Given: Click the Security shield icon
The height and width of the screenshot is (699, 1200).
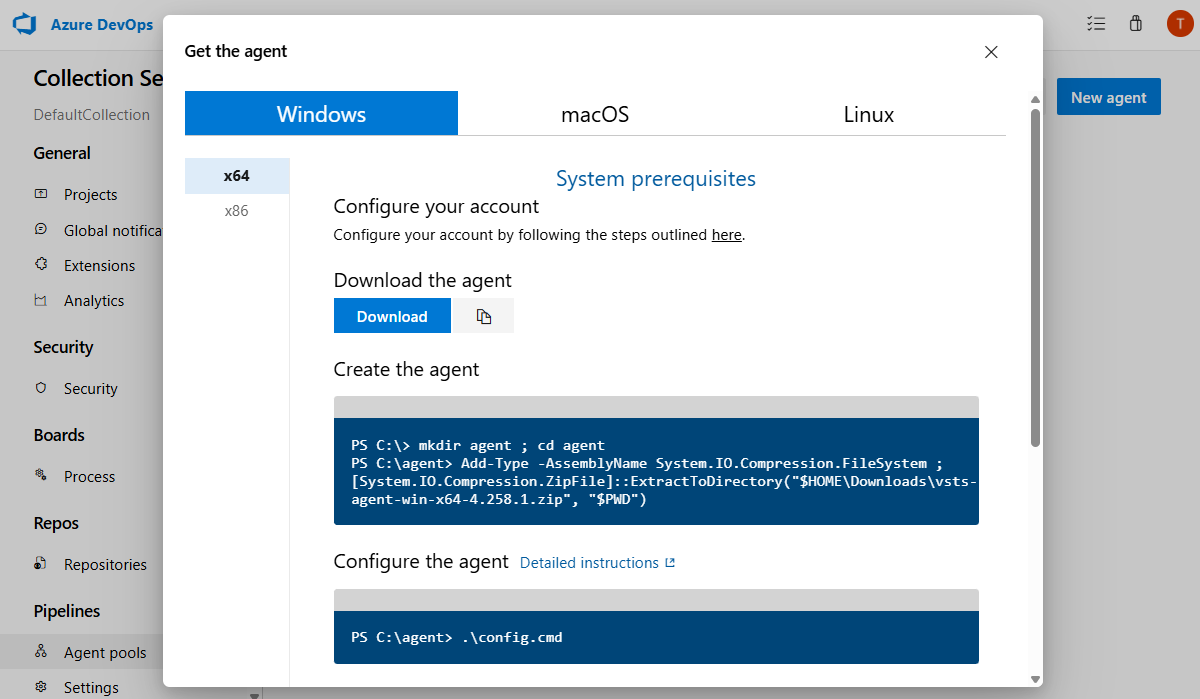Looking at the screenshot, I should click(x=41, y=388).
